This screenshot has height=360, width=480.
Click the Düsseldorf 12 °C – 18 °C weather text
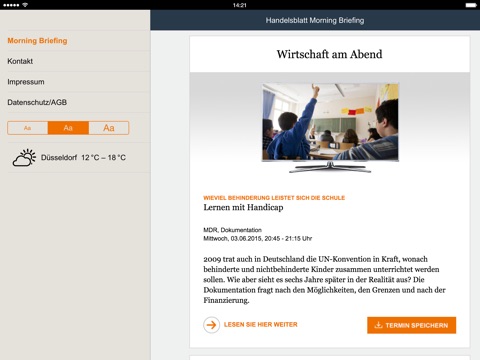[83, 158]
